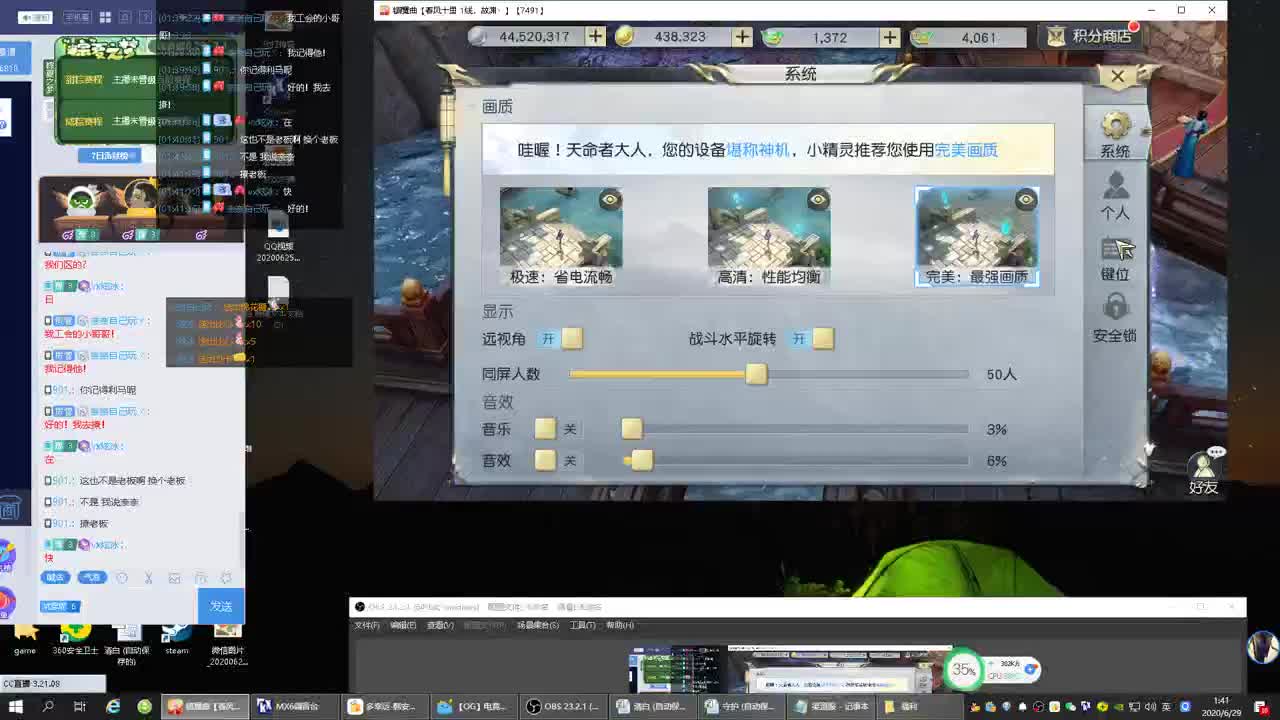Click 完美画质 highlighted link text

[966, 150]
